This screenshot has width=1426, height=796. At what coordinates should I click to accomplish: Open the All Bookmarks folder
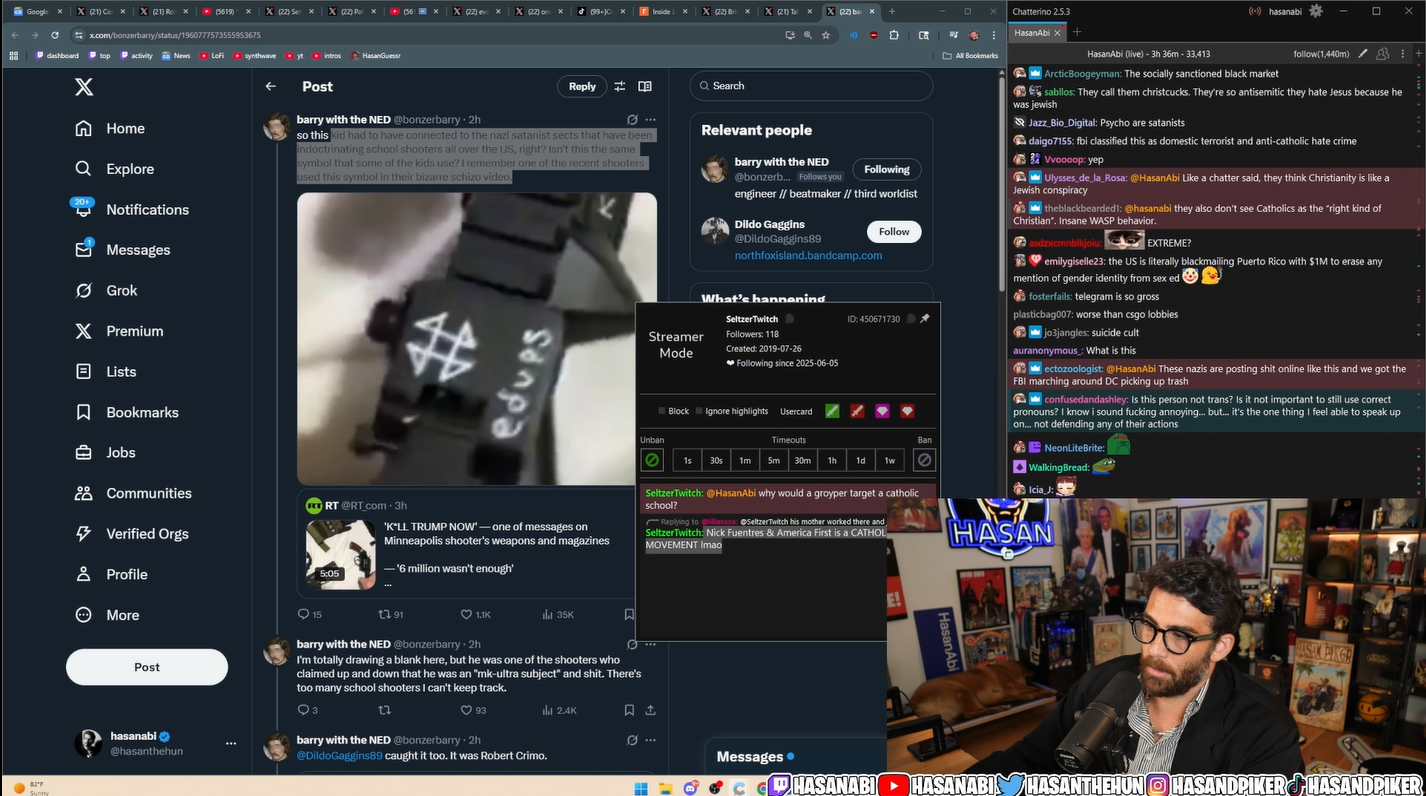(x=970, y=56)
